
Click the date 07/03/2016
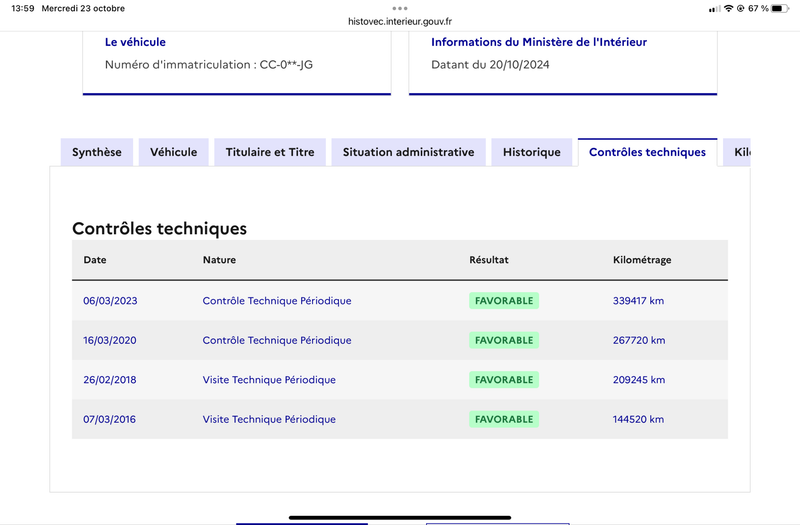pyautogui.click(x=109, y=419)
